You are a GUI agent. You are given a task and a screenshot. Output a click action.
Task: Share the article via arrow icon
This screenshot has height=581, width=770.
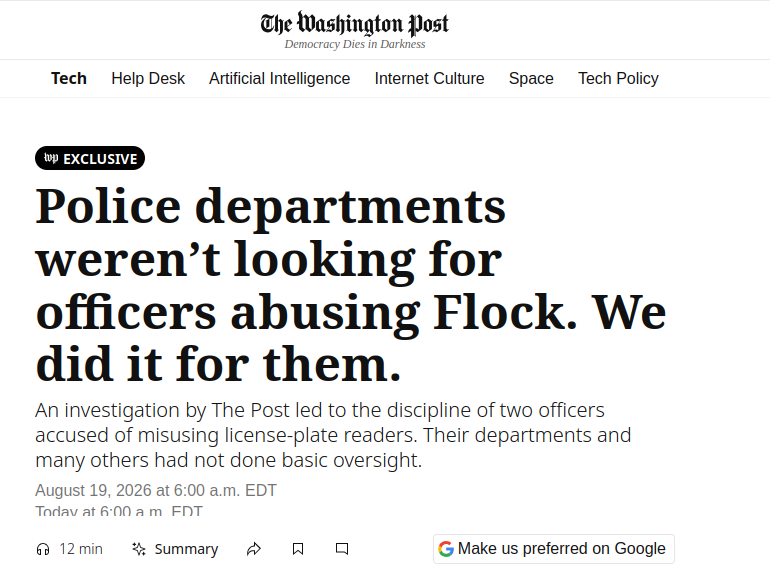(253, 549)
